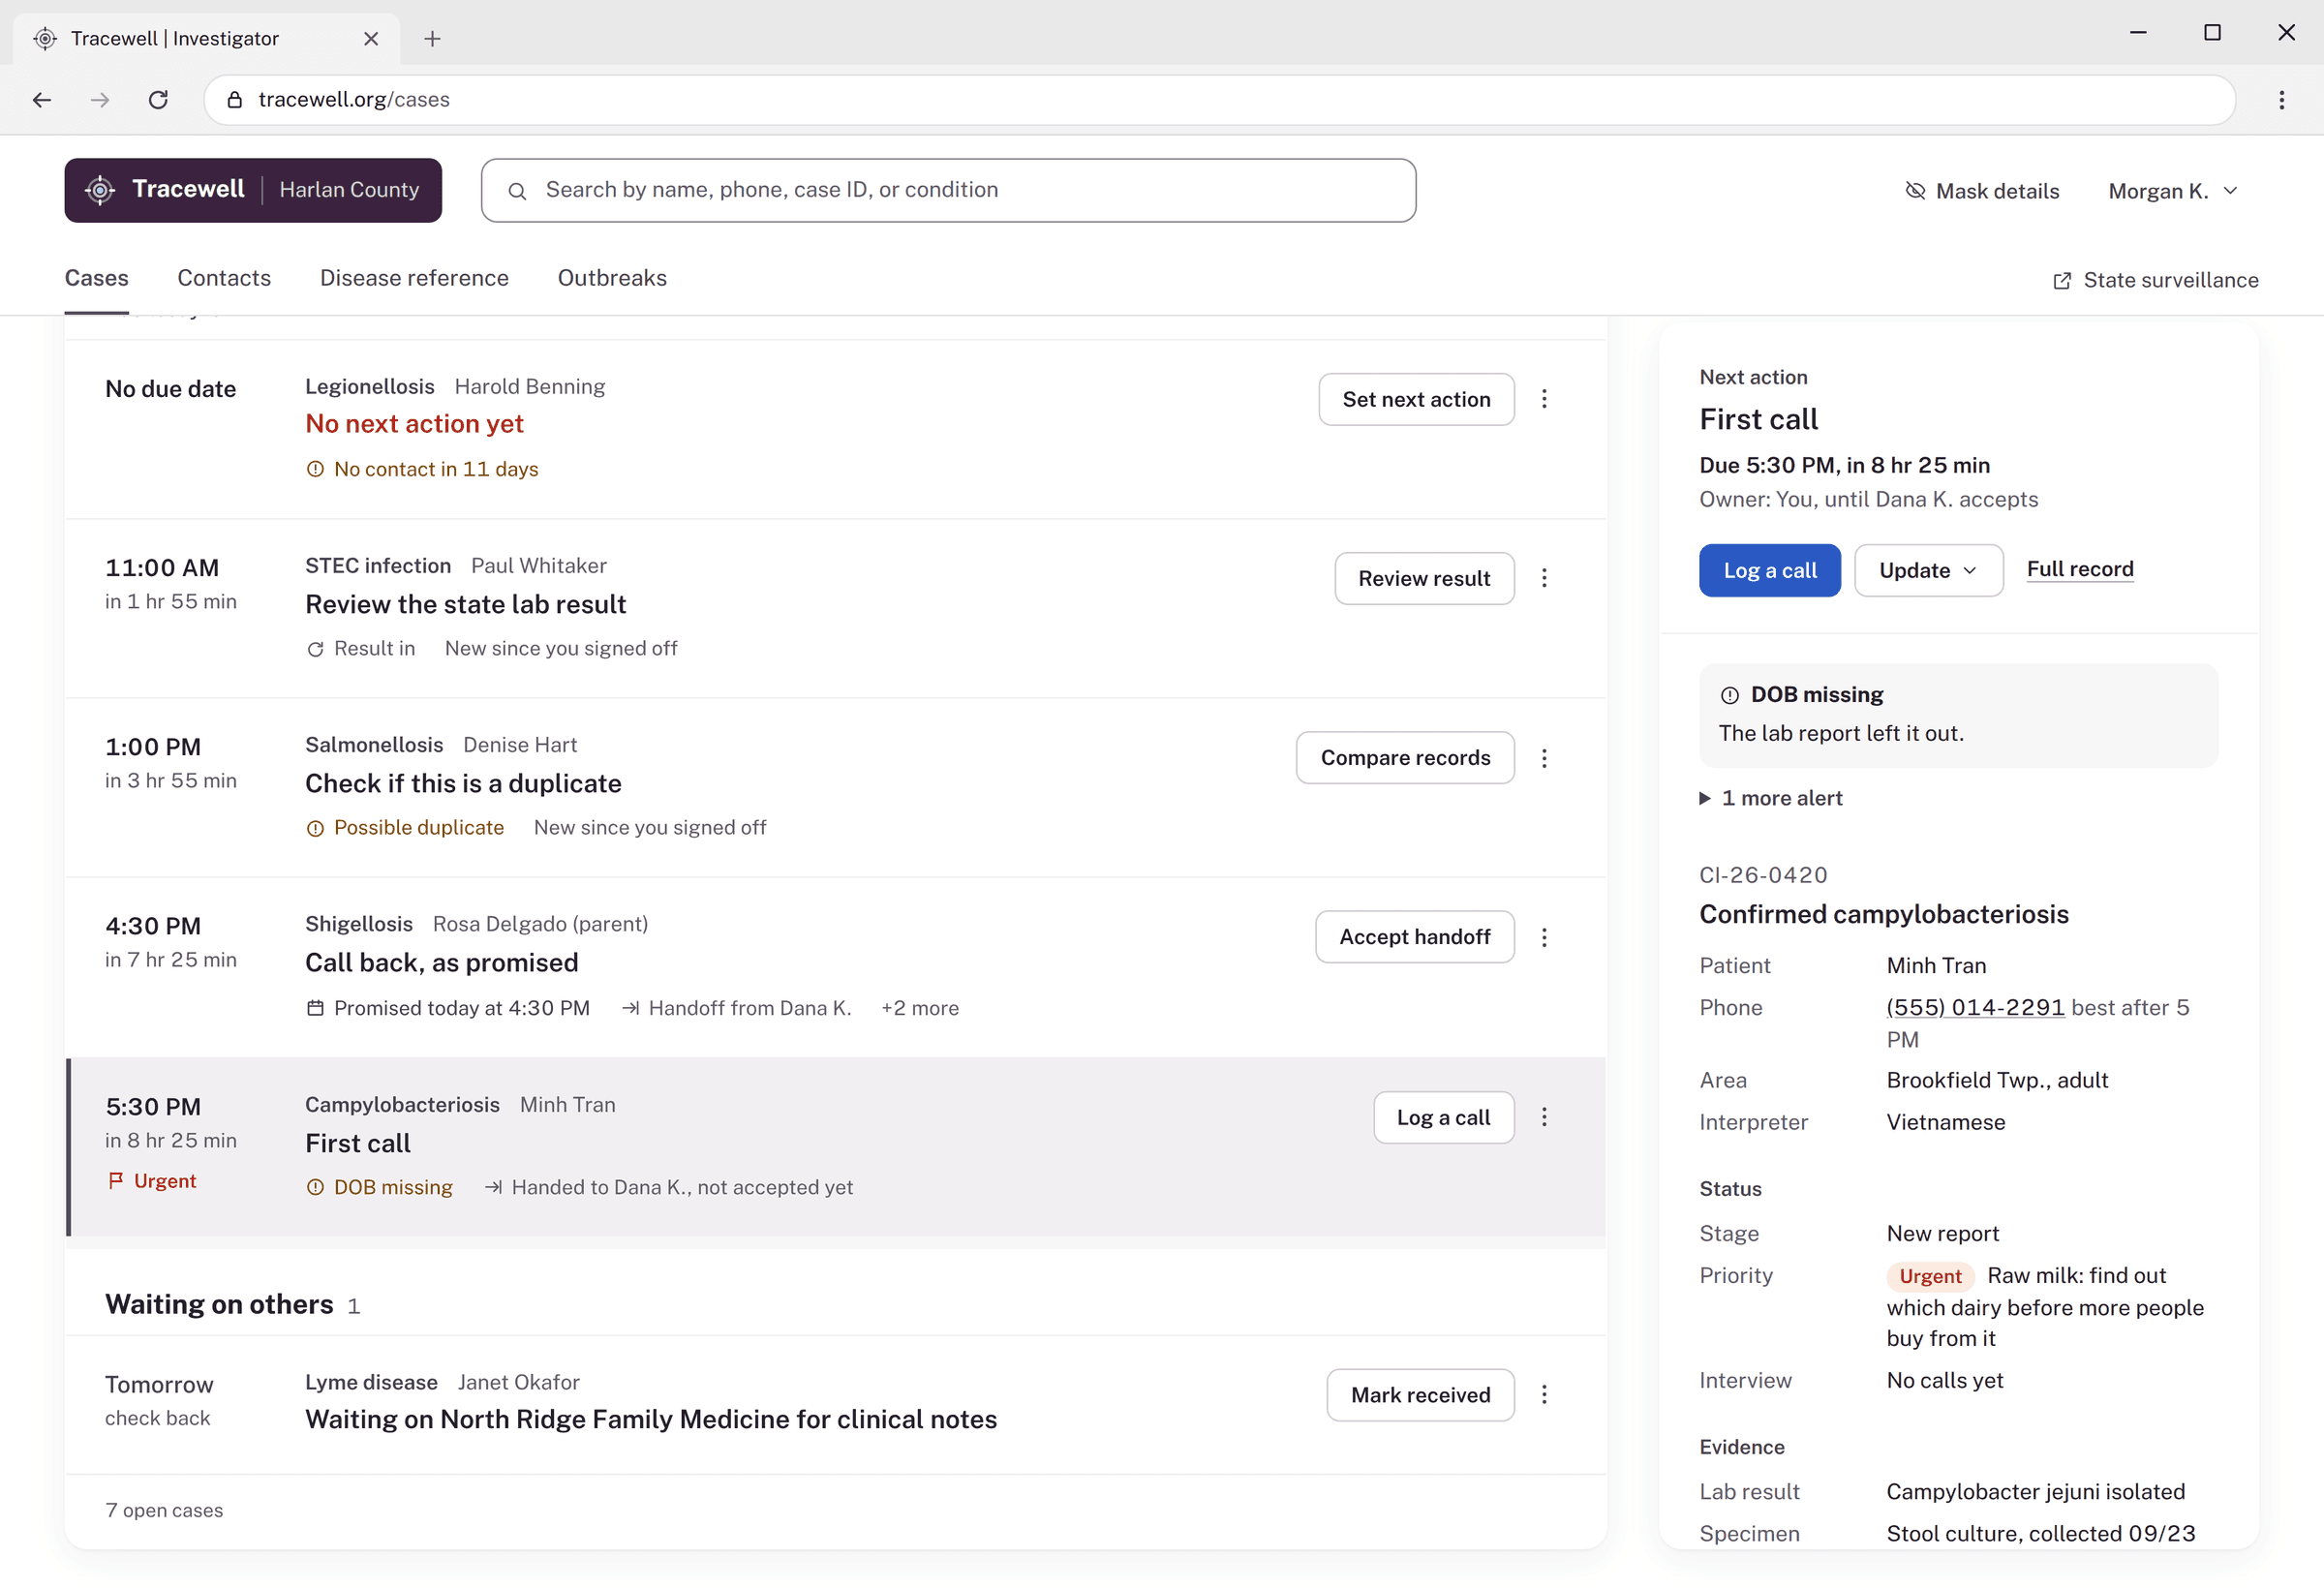
Task: Click the search magnifier icon
Action: tap(517, 191)
